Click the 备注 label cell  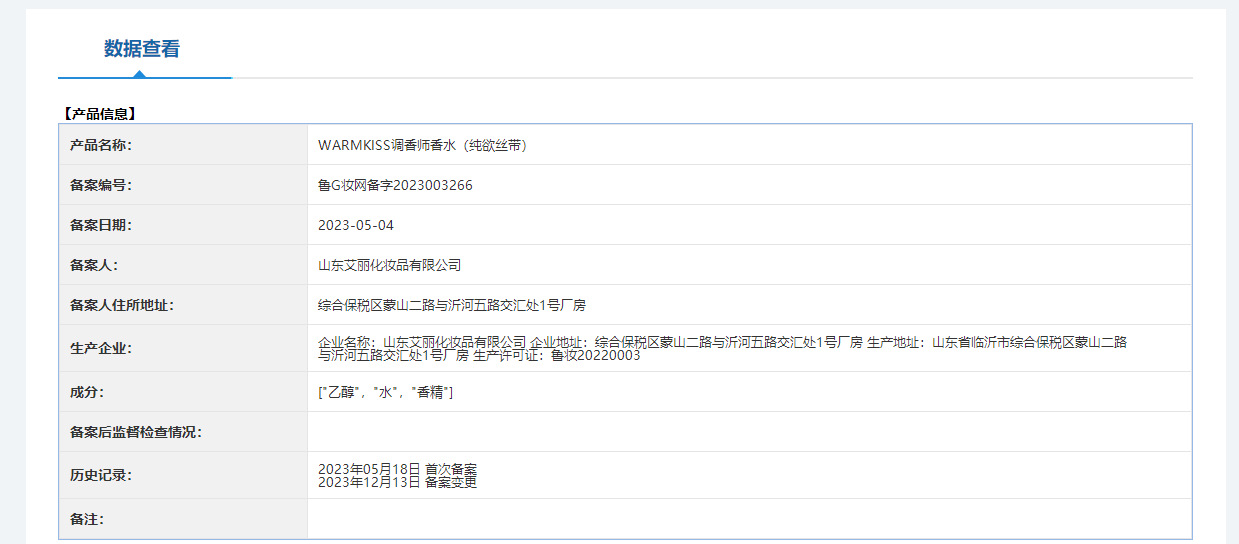coord(183,519)
